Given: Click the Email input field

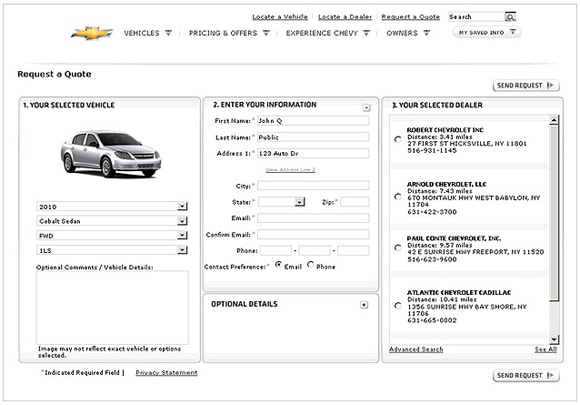Looking at the screenshot, I should pos(313,218).
